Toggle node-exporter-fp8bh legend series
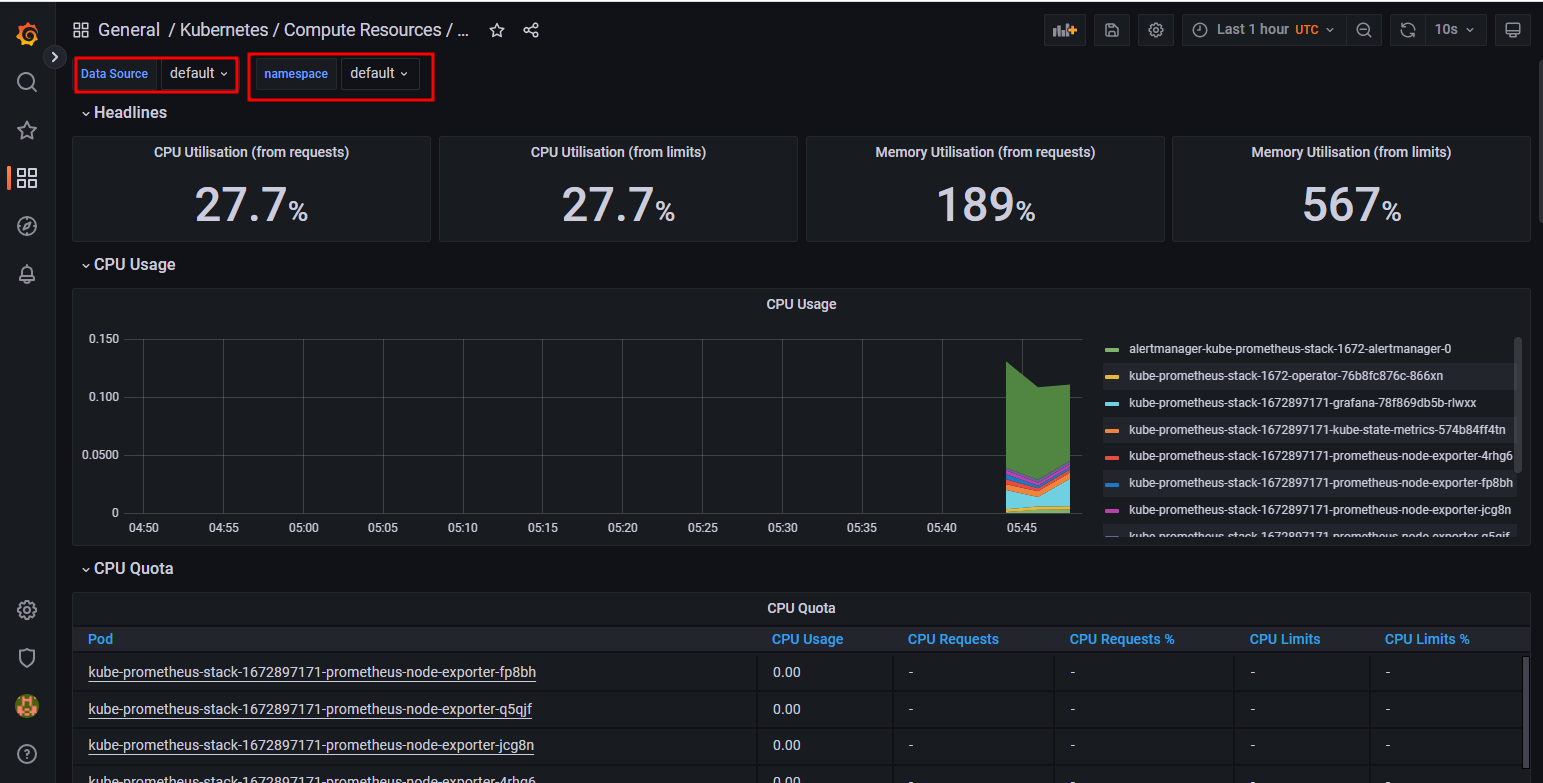Image resolution: width=1543 pixels, height=783 pixels. click(x=1320, y=483)
